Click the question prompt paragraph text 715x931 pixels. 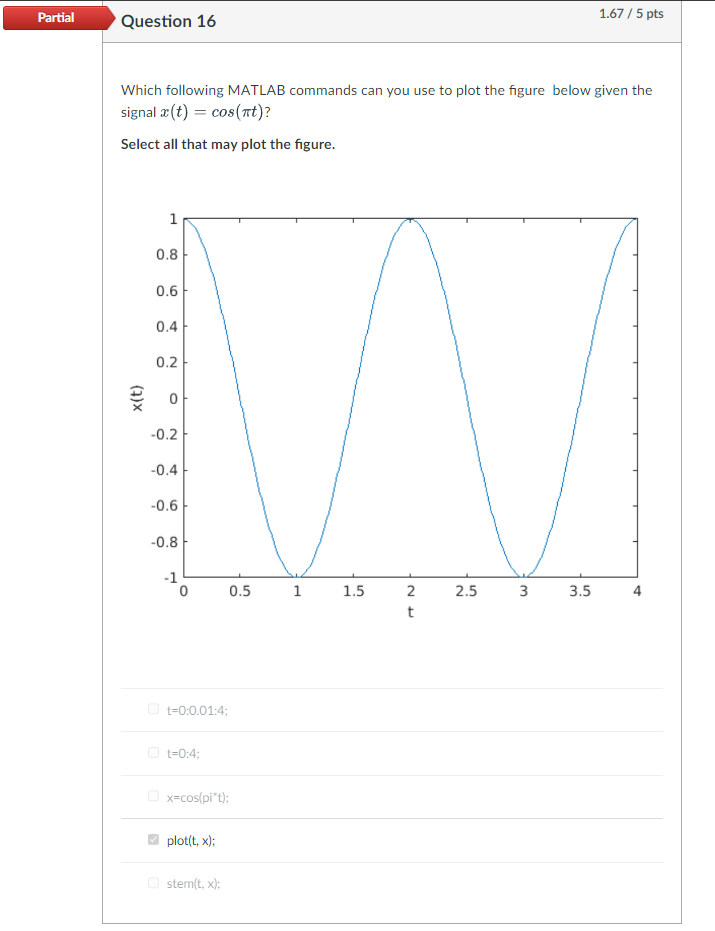(386, 90)
